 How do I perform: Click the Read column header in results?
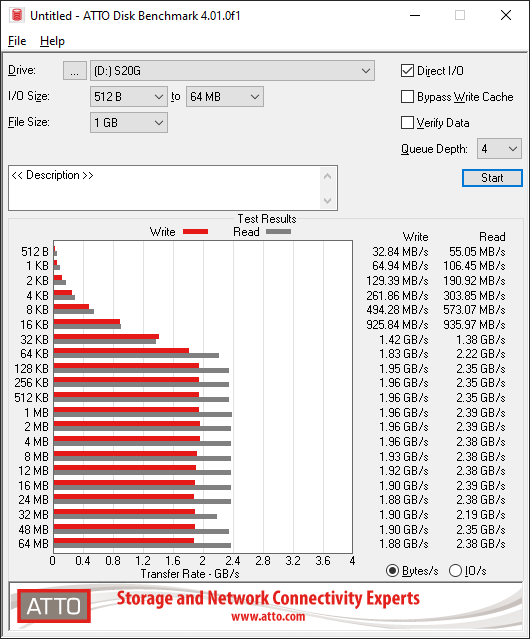pos(492,237)
